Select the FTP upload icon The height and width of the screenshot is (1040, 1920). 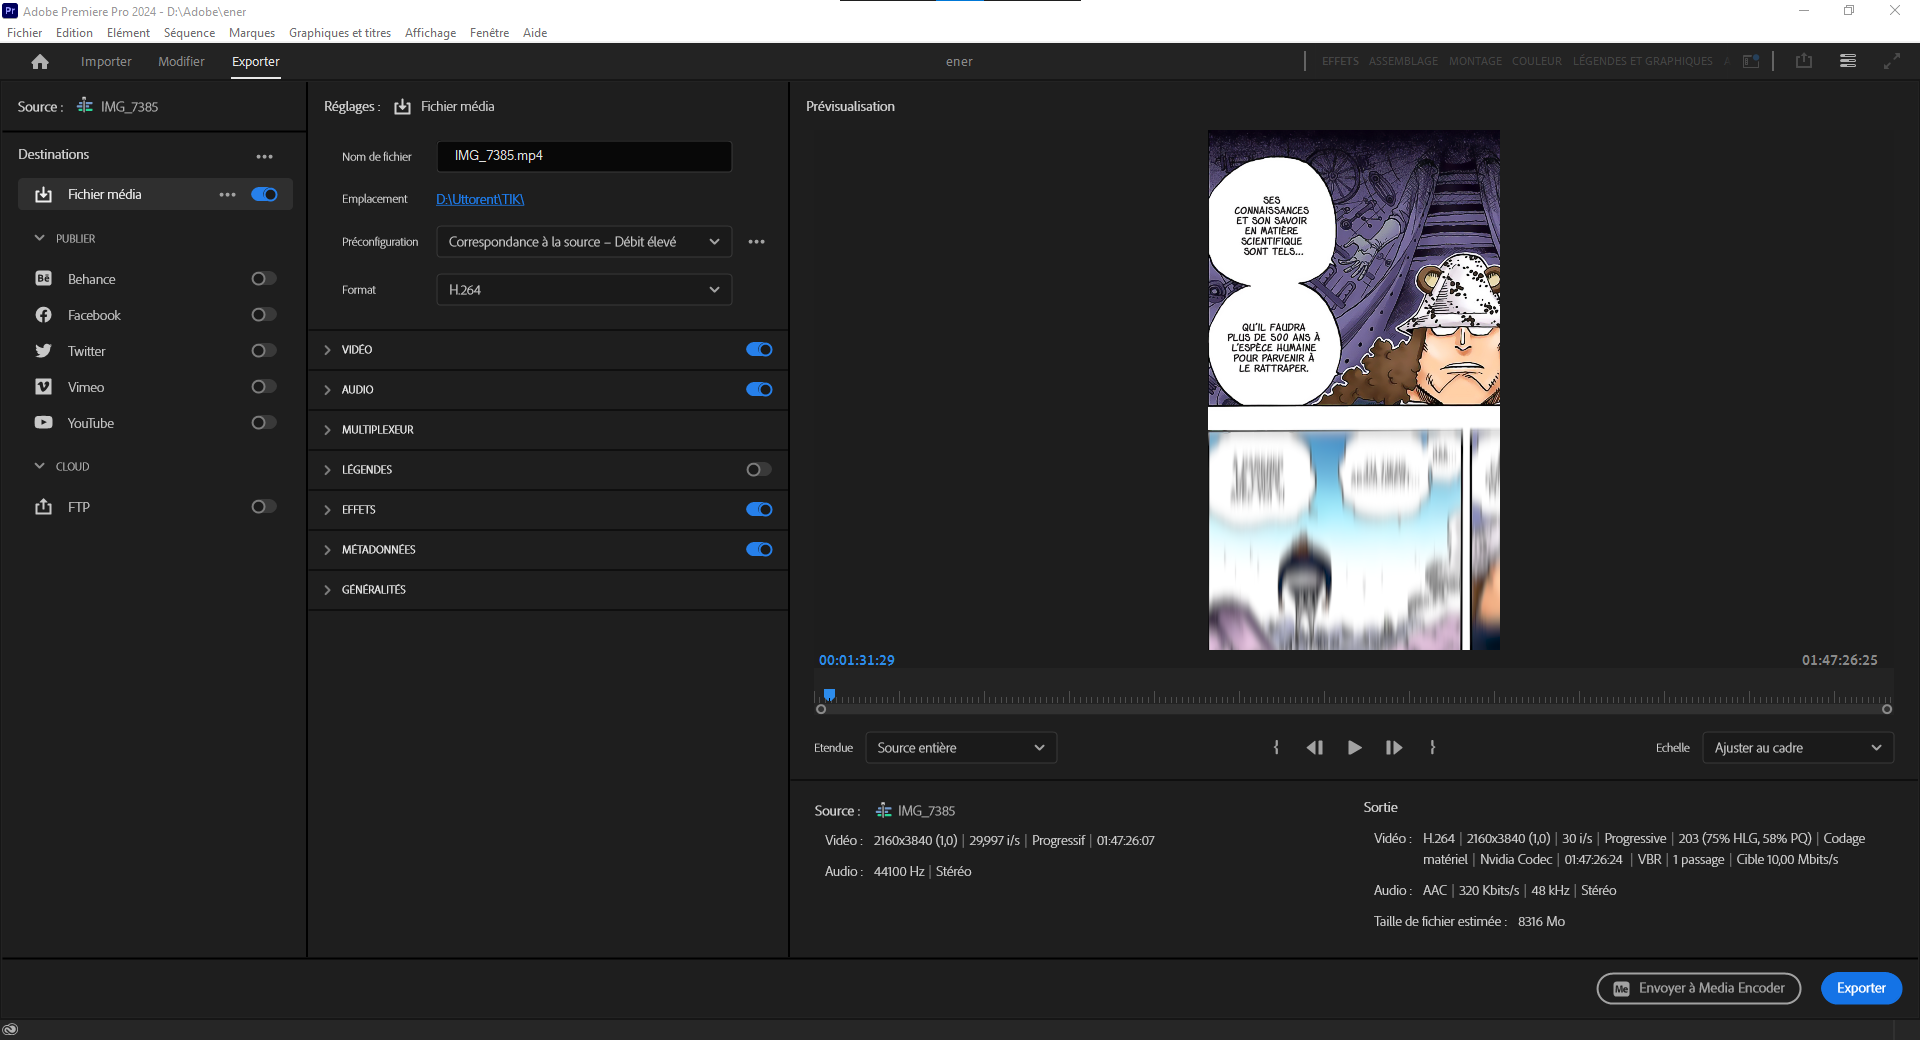click(x=44, y=507)
